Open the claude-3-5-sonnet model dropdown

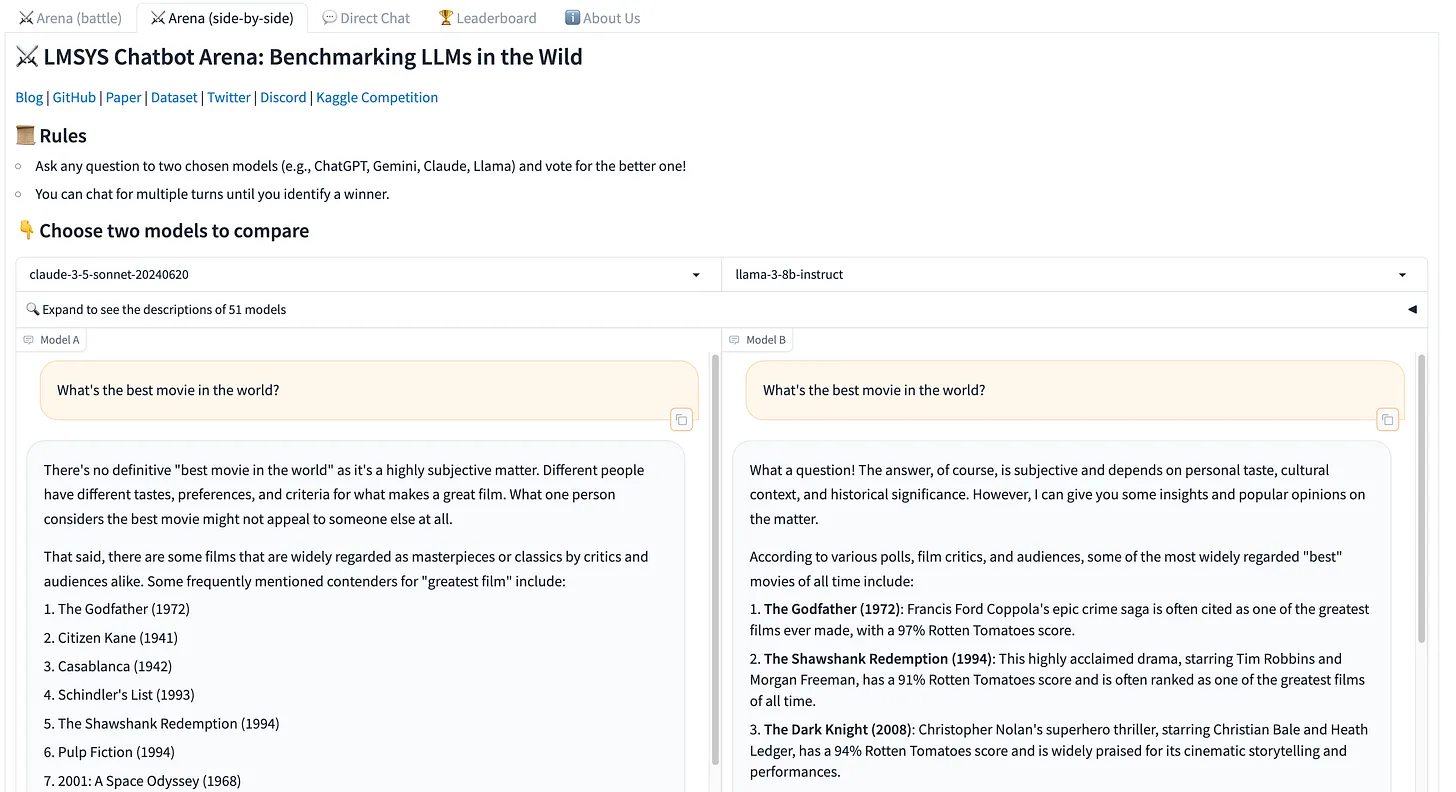(x=366, y=274)
